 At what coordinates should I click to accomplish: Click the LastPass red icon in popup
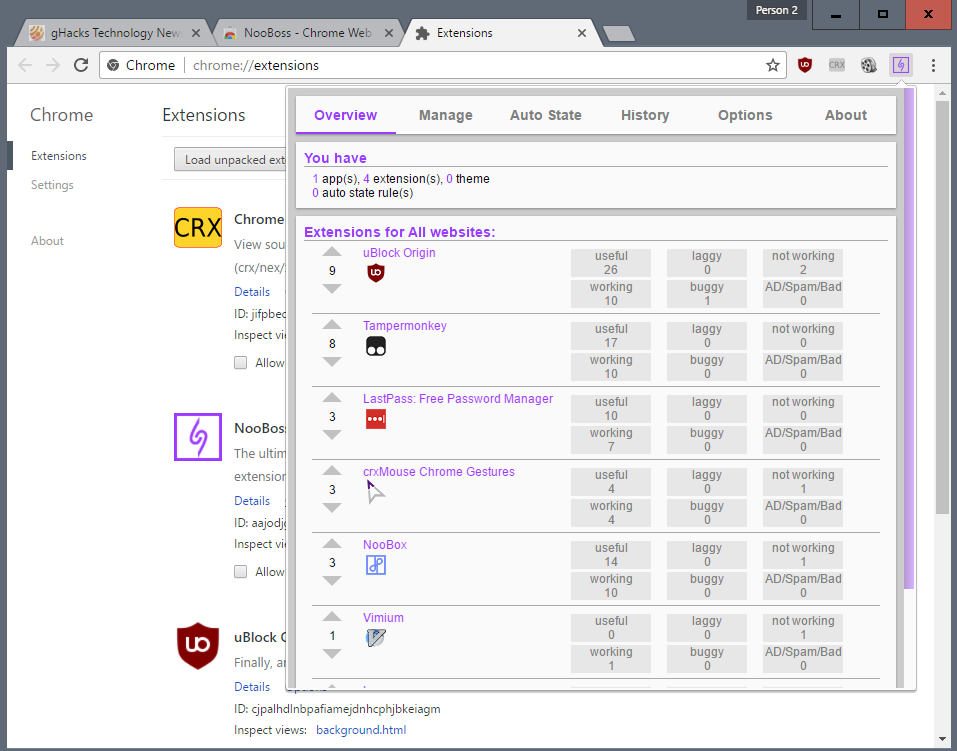point(376,419)
